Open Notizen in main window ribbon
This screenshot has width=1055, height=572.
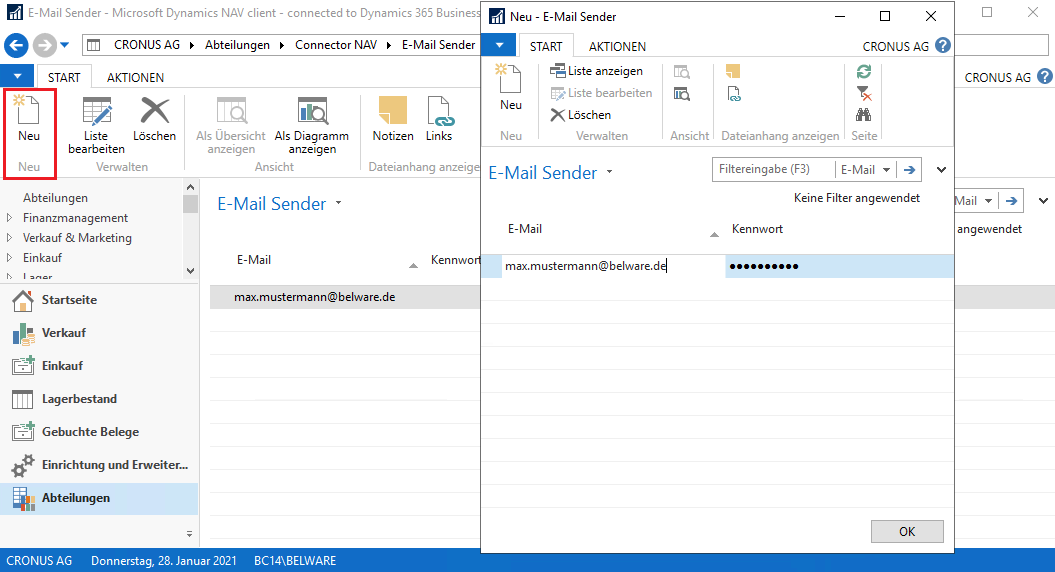click(393, 119)
